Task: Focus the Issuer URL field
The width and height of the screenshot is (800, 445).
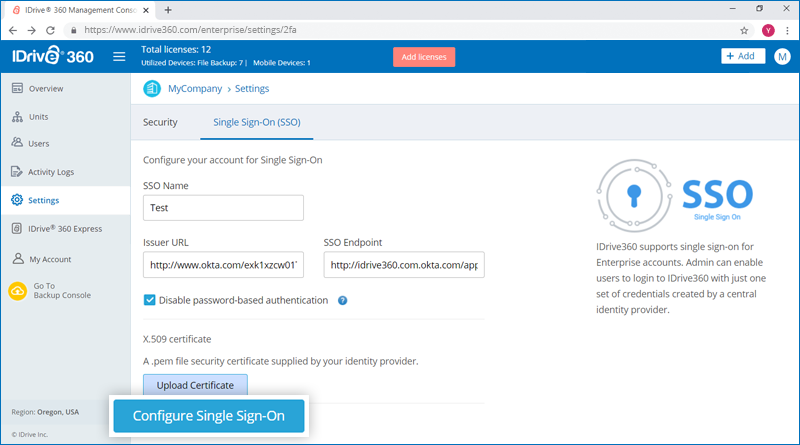Action: pos(223,265)
